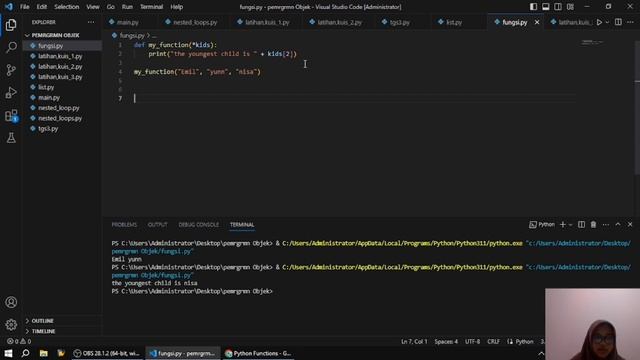This screenshot has width=640, height=360.
Task: Open editor more actions ellipsis
Action: click(x=630, y=22)
